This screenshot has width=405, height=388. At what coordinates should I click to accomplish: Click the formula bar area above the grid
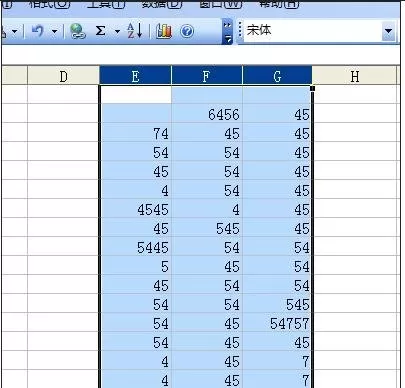point(201,55)
